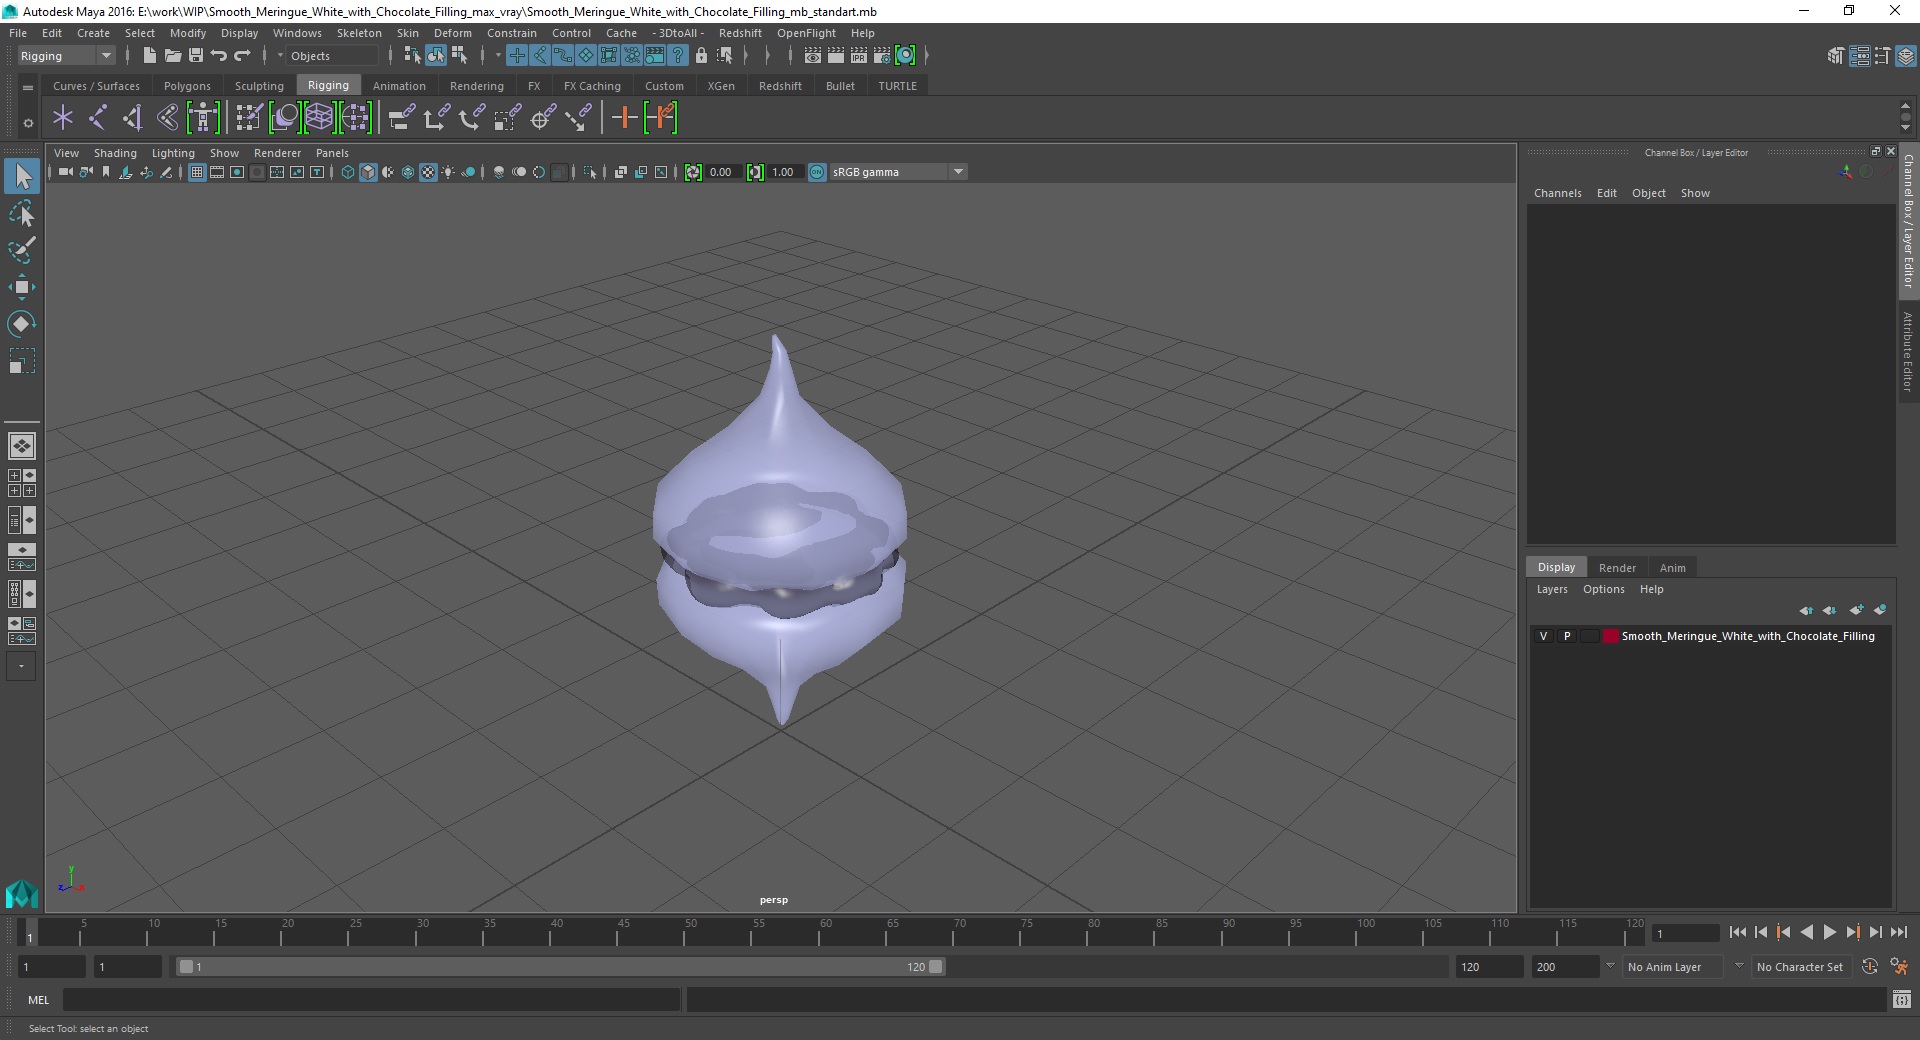Screen dimensions: 1920x1040
Task: Activate the Create Joints tool
Action: pos(98,118)
